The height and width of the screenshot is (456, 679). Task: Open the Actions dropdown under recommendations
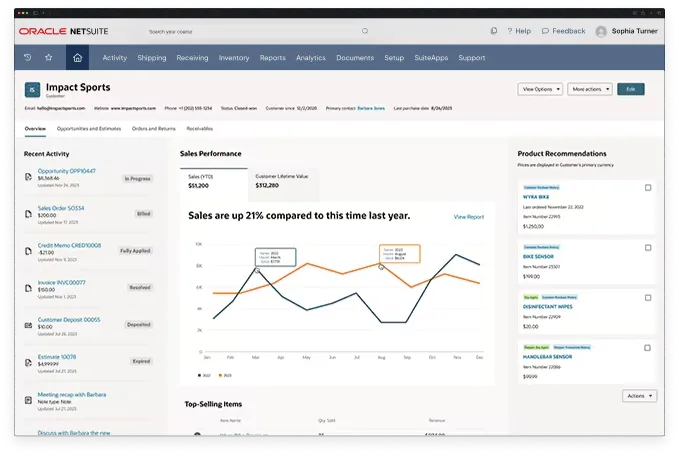(x=639, y=396)
